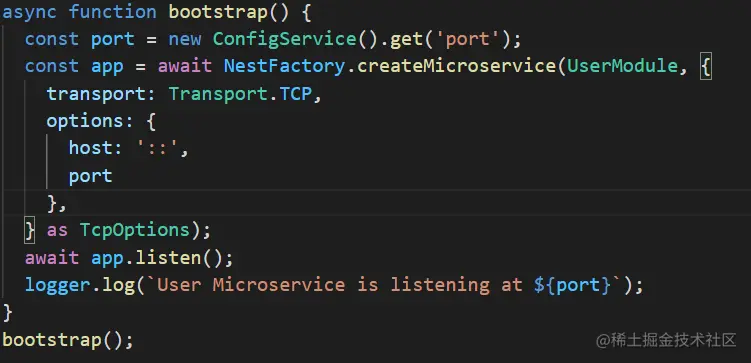The height and width of the screenshot is (363, 751).
Task: Click the highlighted closing brace before 'as'
Action: pyautogui.click(x=30, y=231)
